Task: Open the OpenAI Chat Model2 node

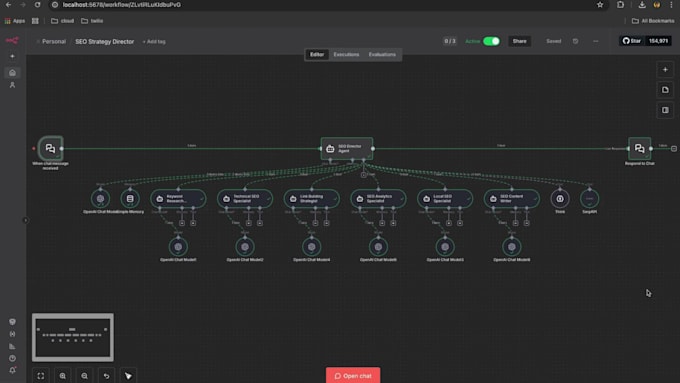Action: coord(245,247)
